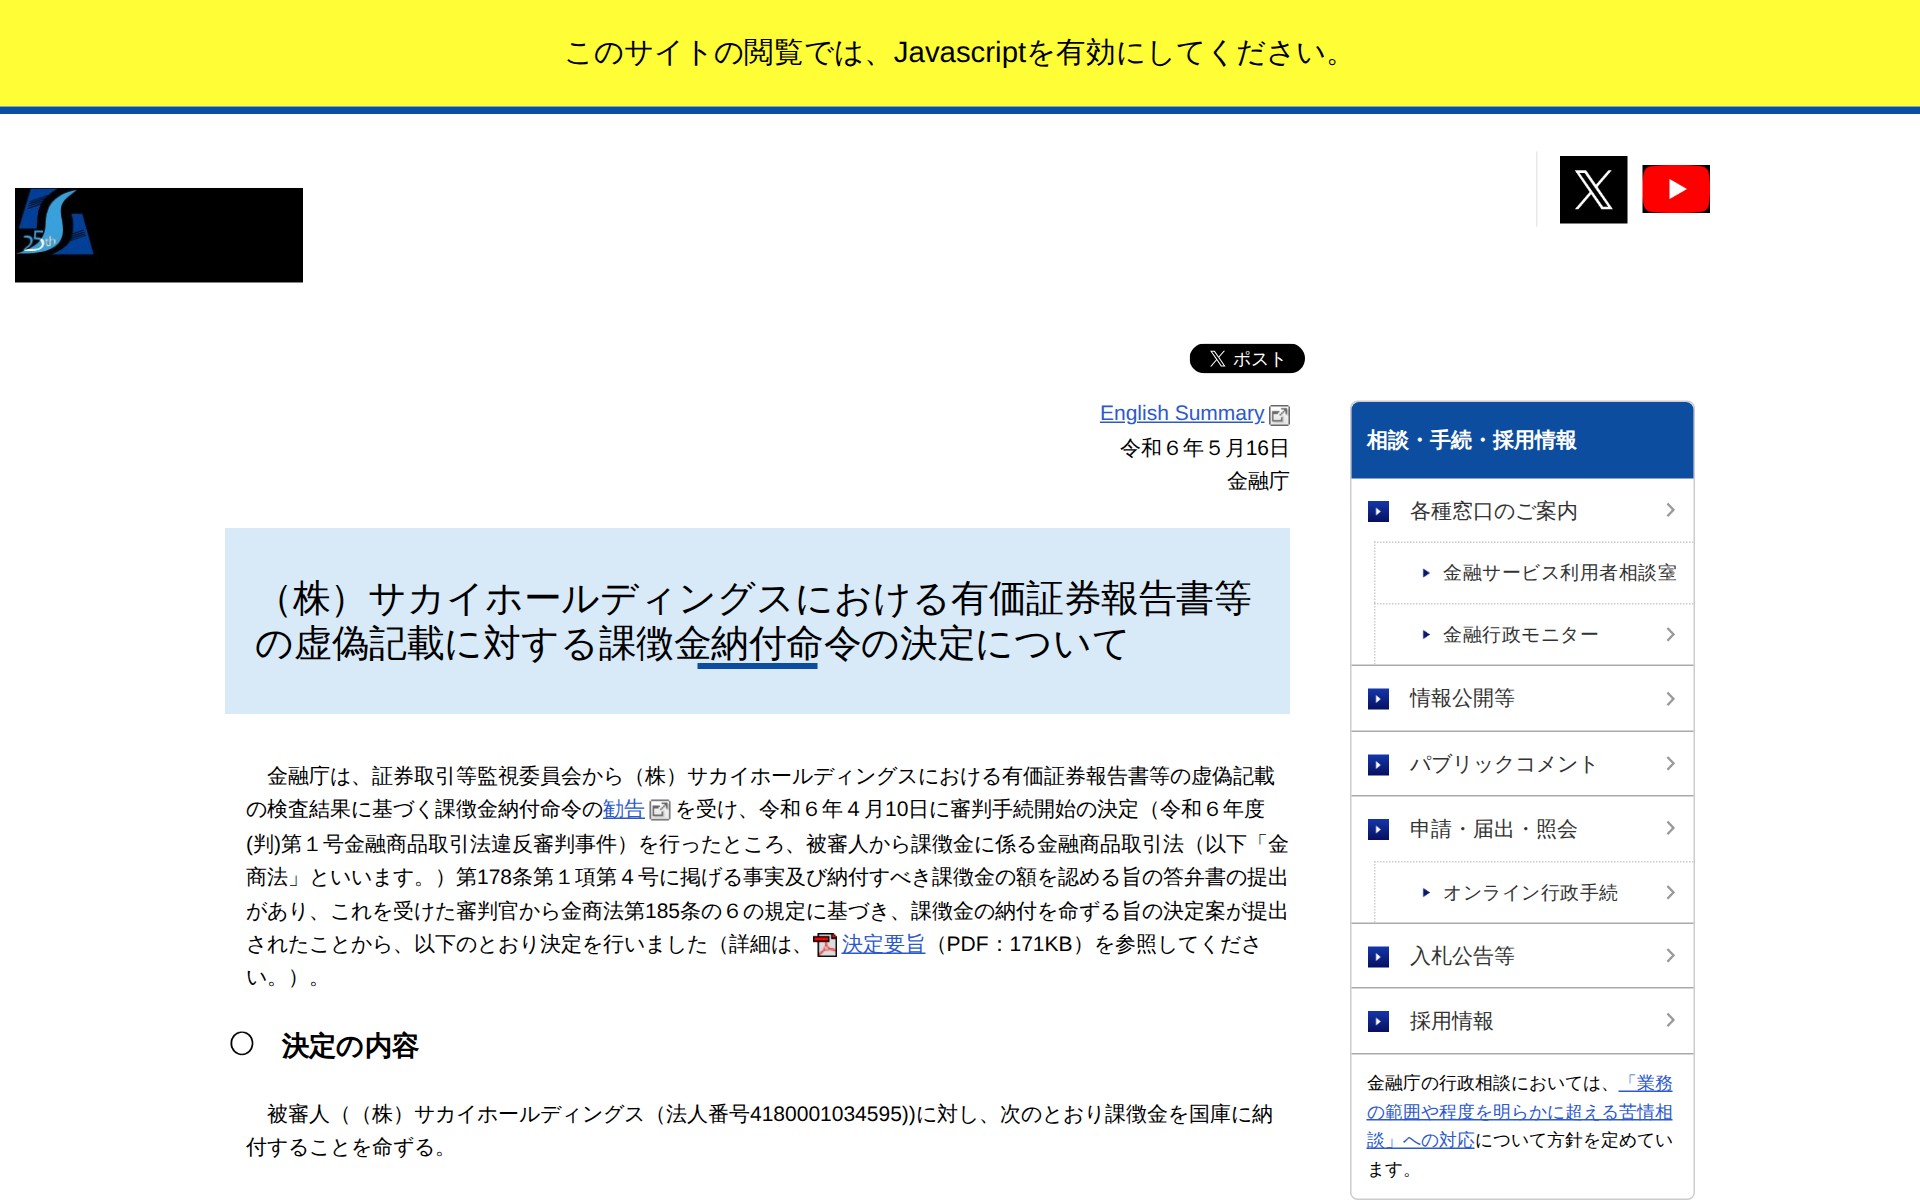Select オンライン行政手続 menu item
Viewport: 1920px width, 1200px height.
pyautogui.click(x=1529, y=893)
